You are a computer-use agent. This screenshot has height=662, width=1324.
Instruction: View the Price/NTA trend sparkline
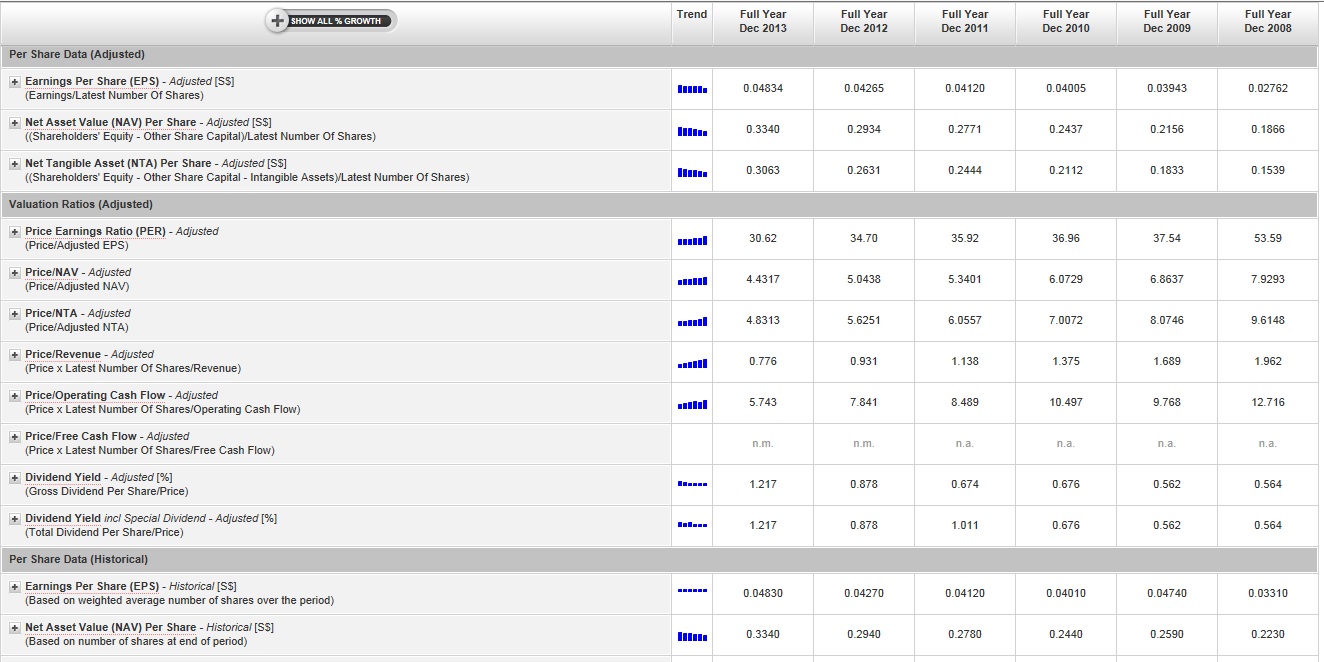(x=692, y=321)
